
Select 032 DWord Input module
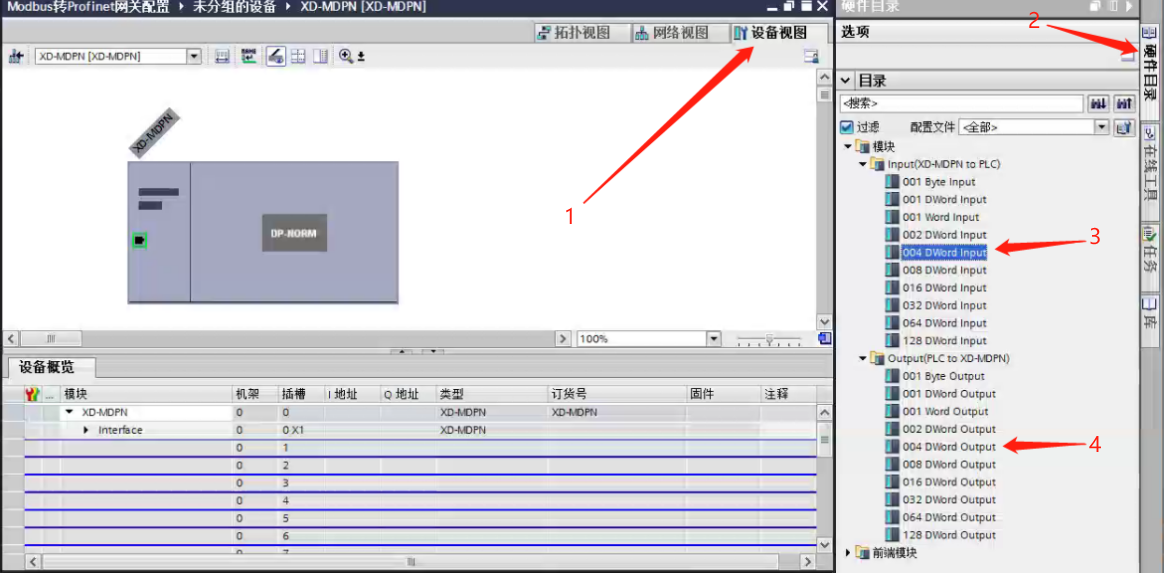pyautogui.click(x=944, y=306)
